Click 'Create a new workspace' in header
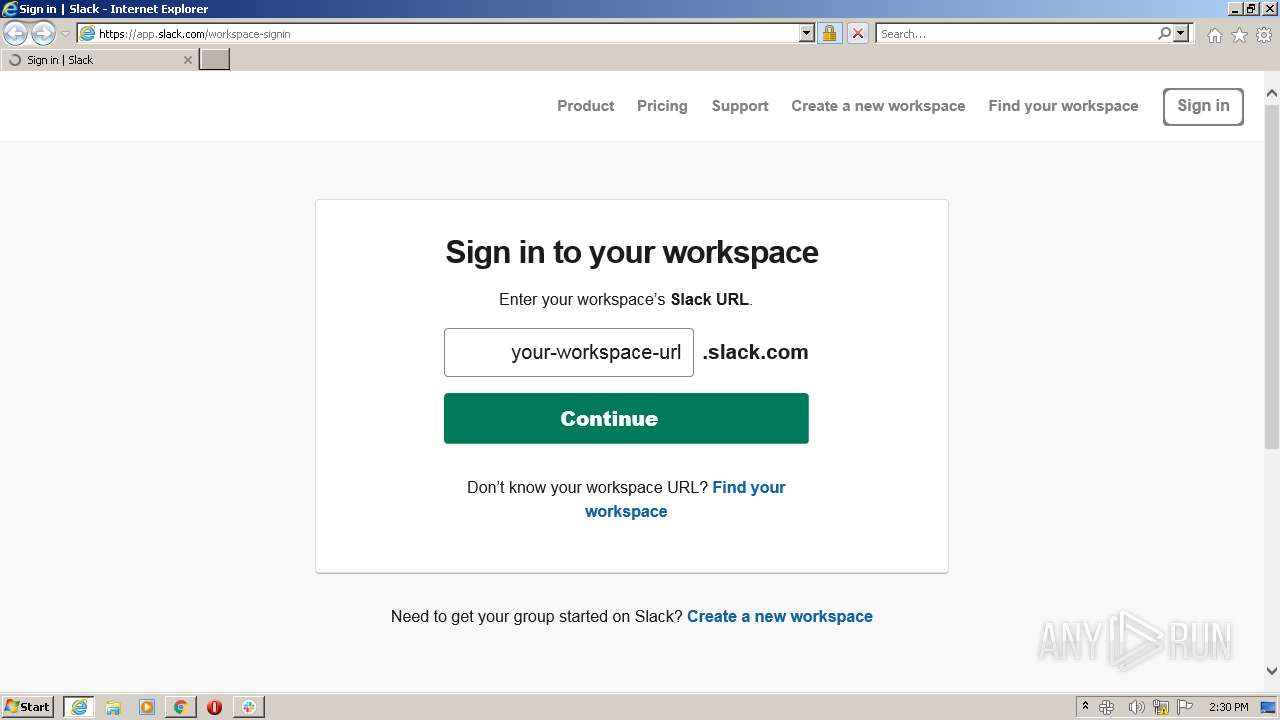 click(x=878, y=106)
